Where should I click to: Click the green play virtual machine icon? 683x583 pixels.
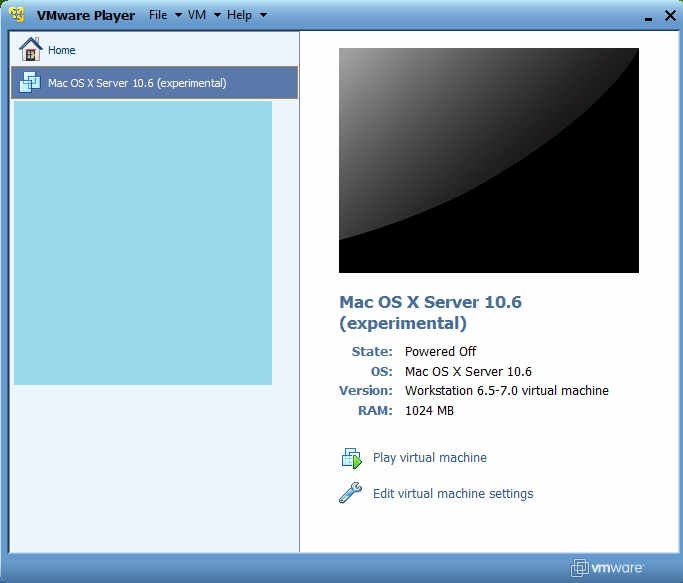coord(352,458)
